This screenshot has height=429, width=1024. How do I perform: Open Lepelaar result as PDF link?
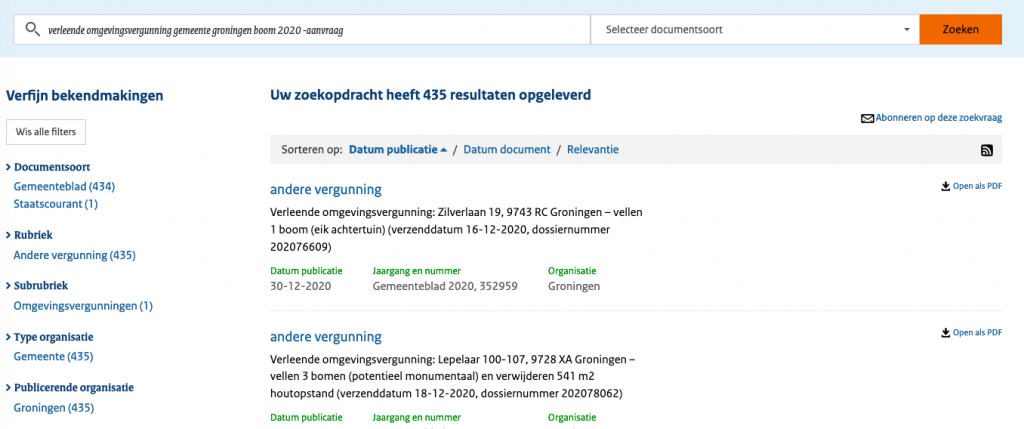click(977, 332)
